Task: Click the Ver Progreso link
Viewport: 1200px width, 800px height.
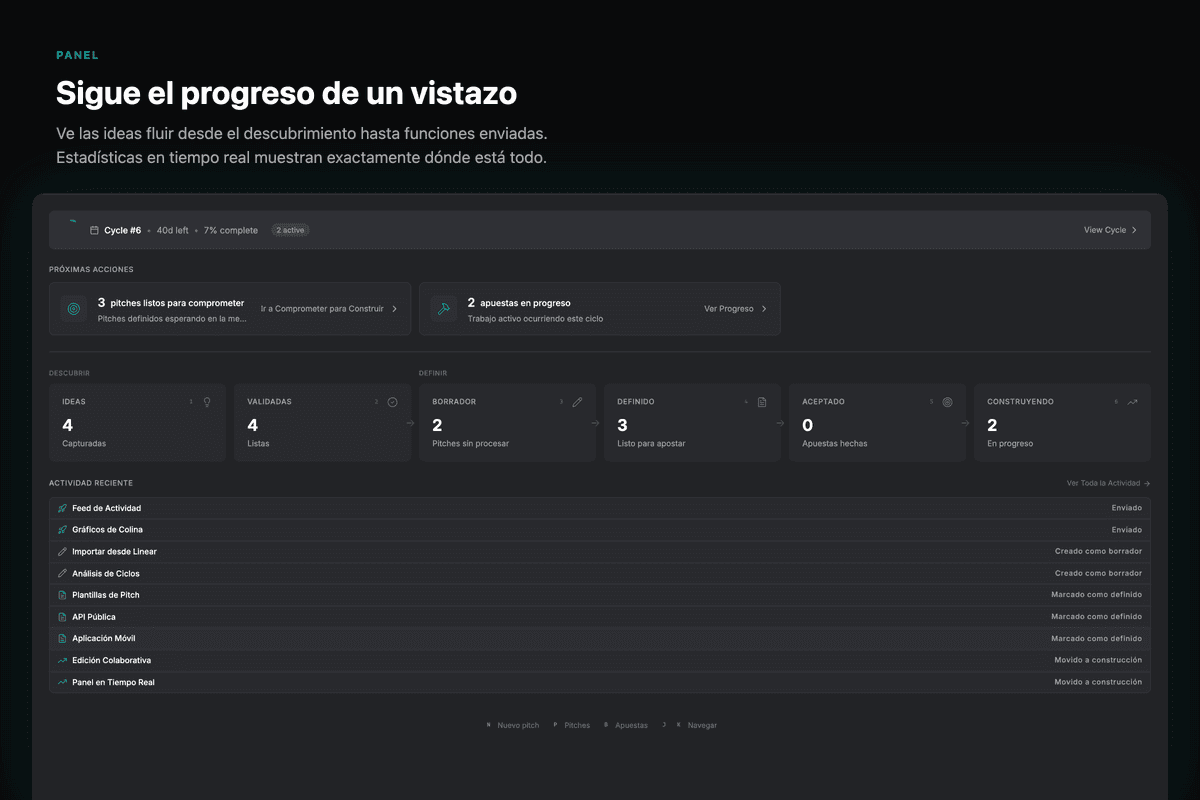Action: (x=729, y=309)
